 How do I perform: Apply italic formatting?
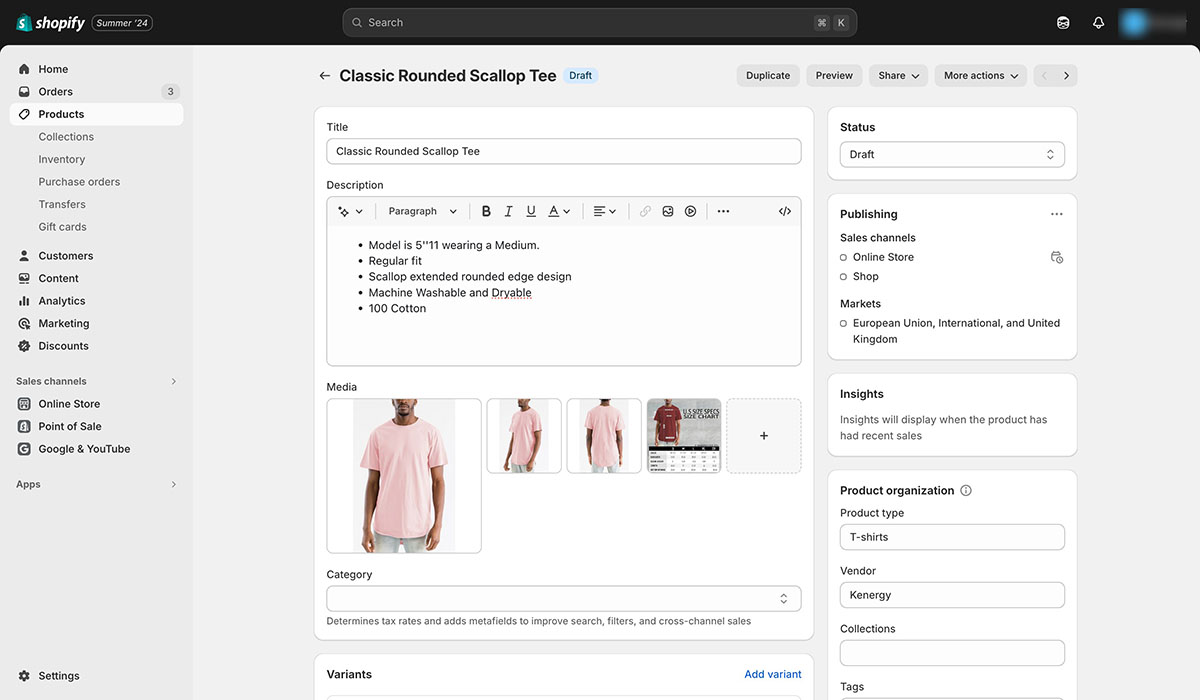tap(508, 210)
